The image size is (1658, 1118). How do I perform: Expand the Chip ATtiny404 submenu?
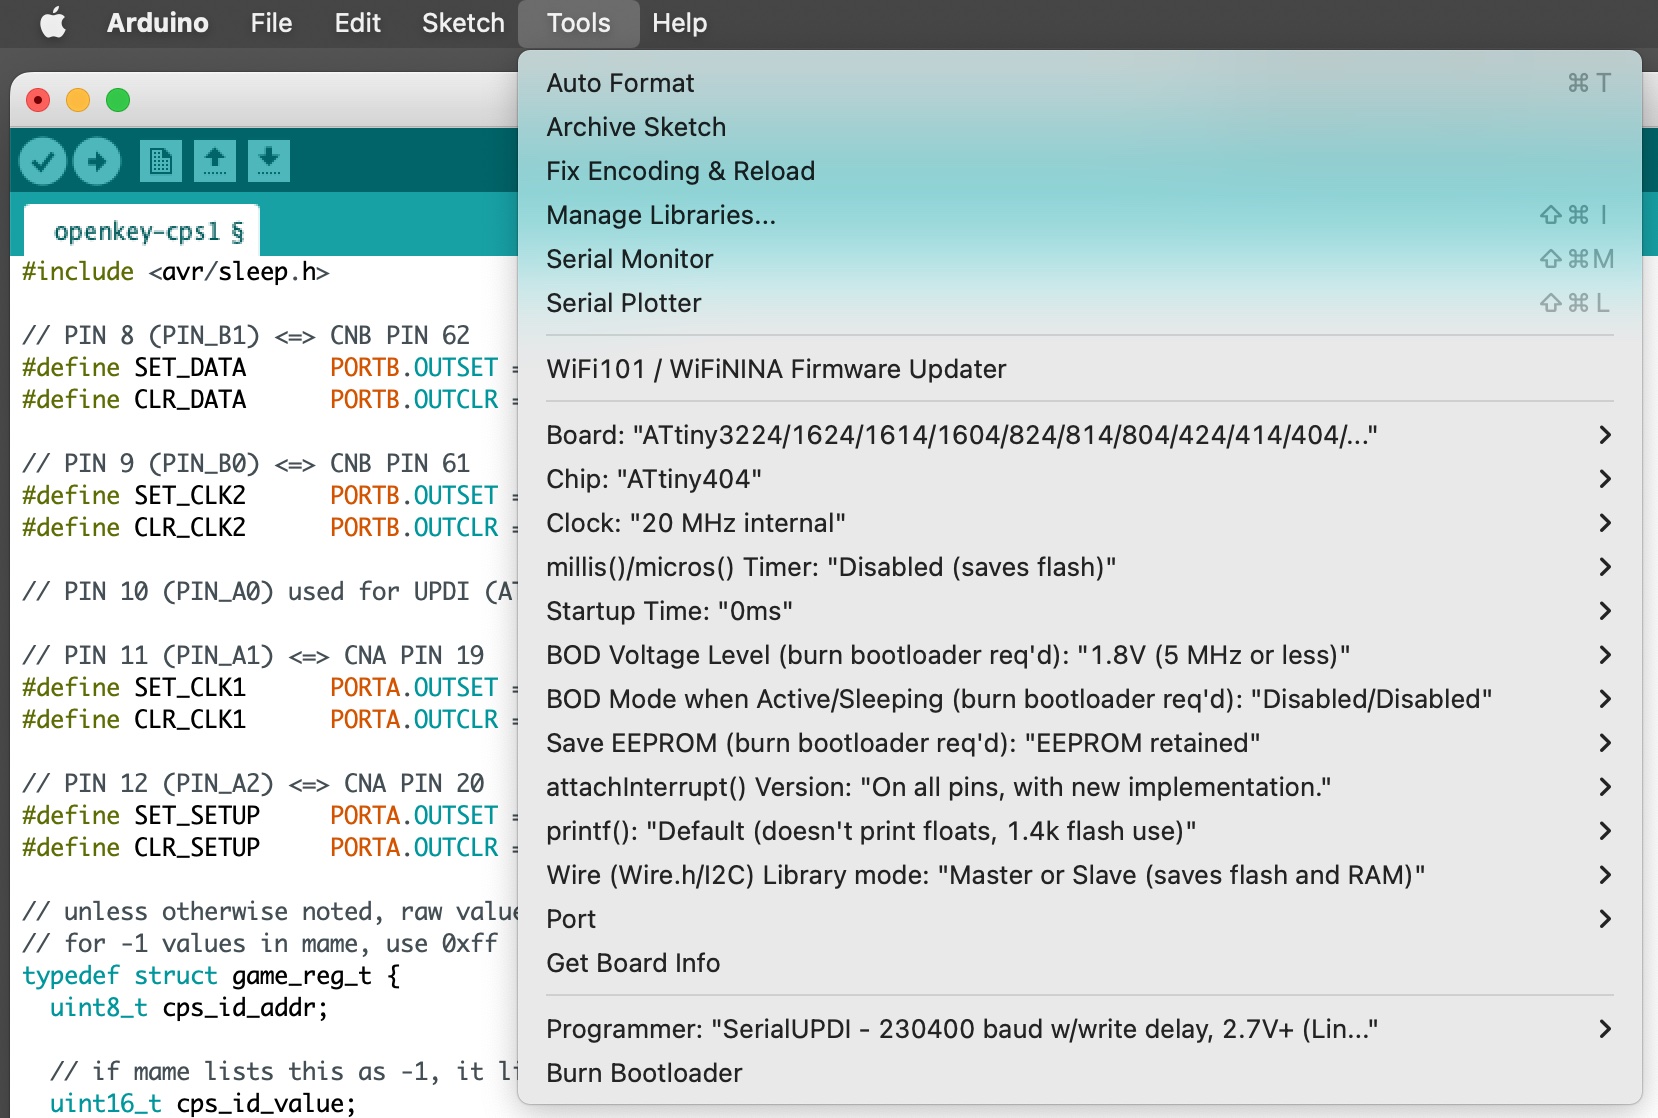click(x=1080, y=479)
